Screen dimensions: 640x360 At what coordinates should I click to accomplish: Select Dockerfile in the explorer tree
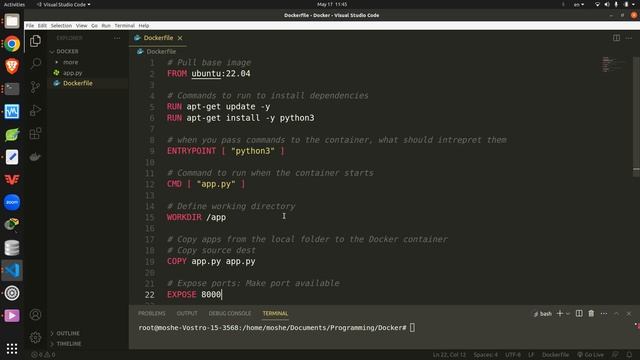coord(78,83)
